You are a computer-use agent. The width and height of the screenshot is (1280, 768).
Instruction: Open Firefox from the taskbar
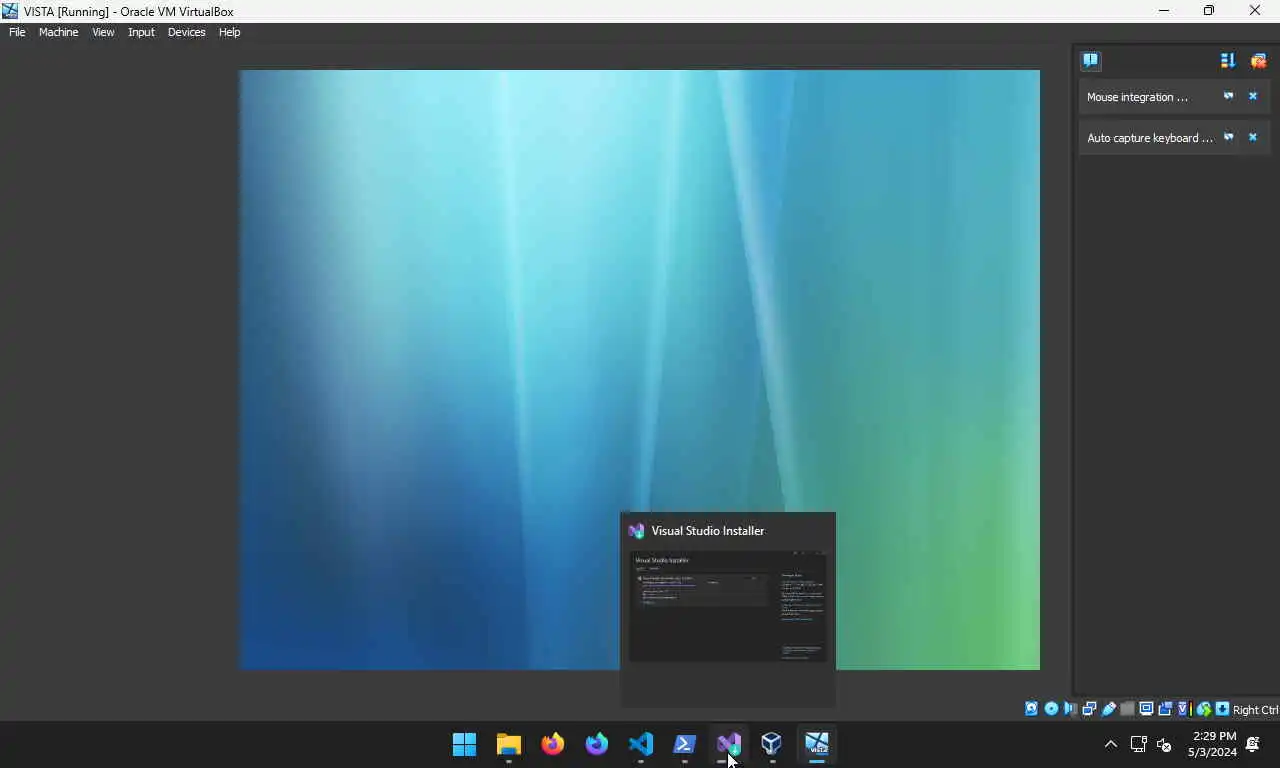pyautogui.click(x=553, y=744)
